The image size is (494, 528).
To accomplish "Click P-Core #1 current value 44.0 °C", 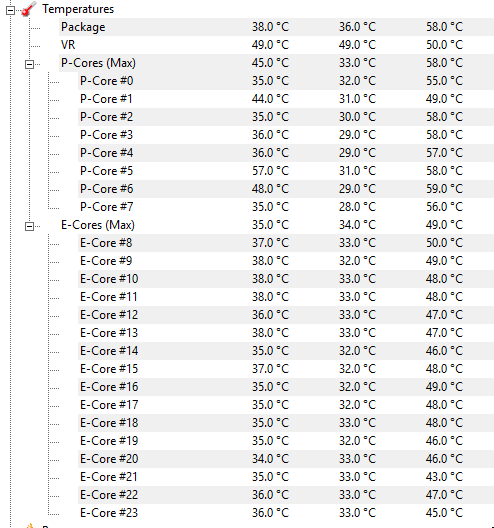I will [270, 99].
